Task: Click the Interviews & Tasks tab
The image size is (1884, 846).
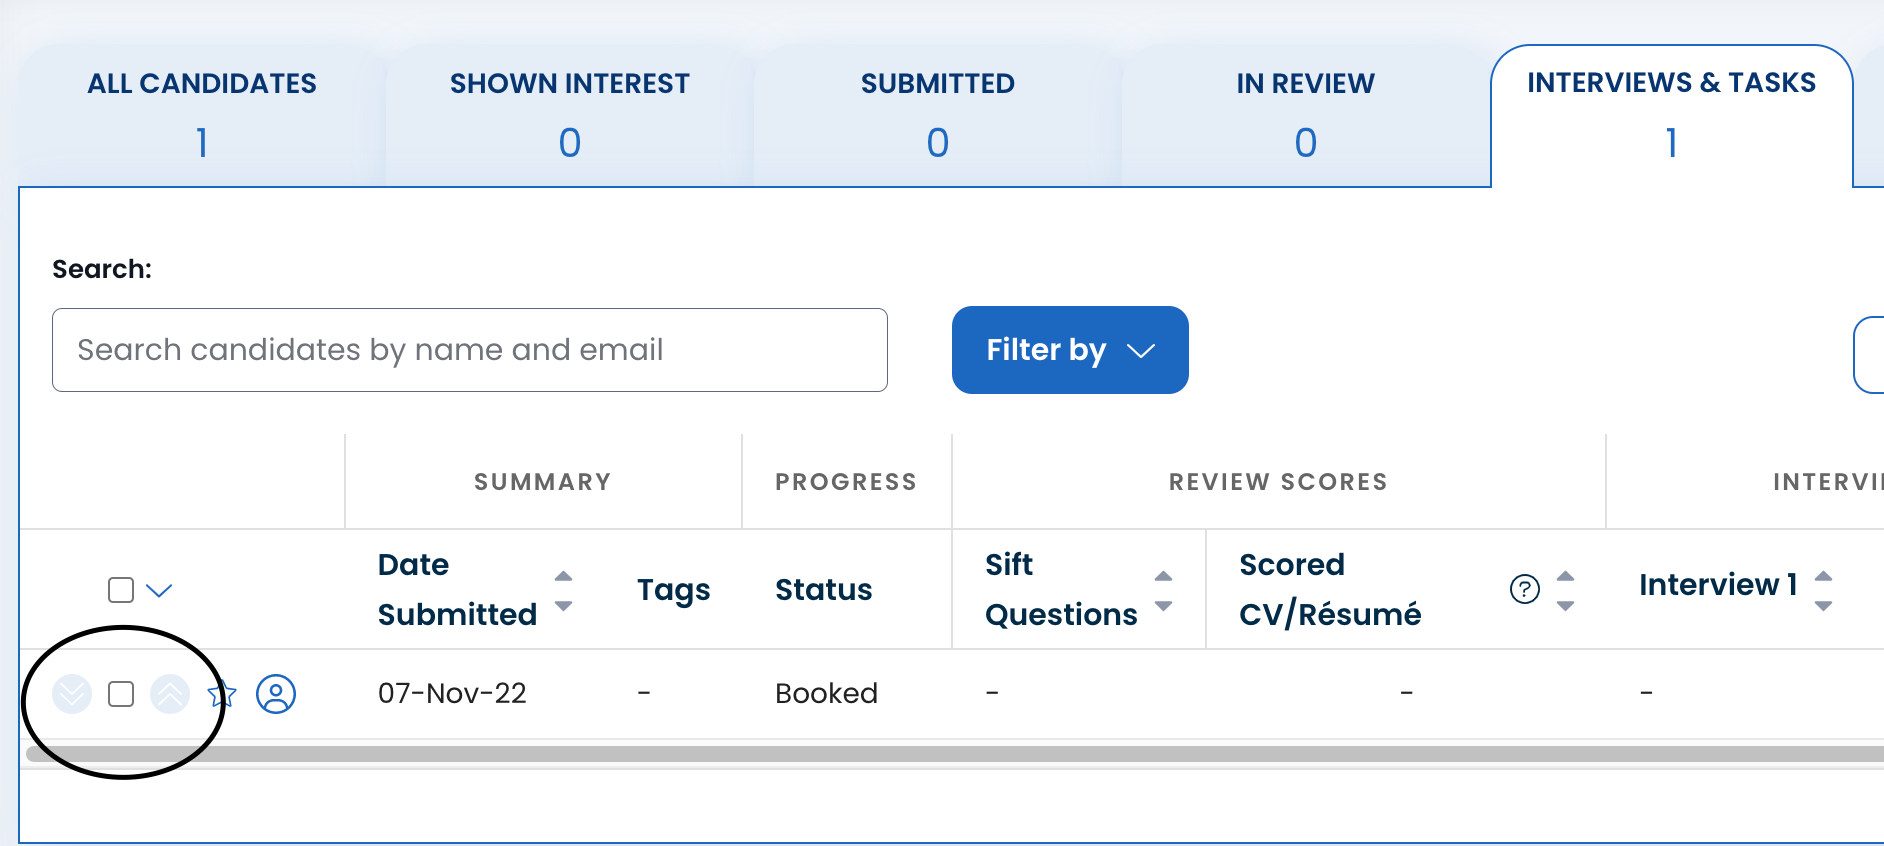Action: (x=1671, y=112)
